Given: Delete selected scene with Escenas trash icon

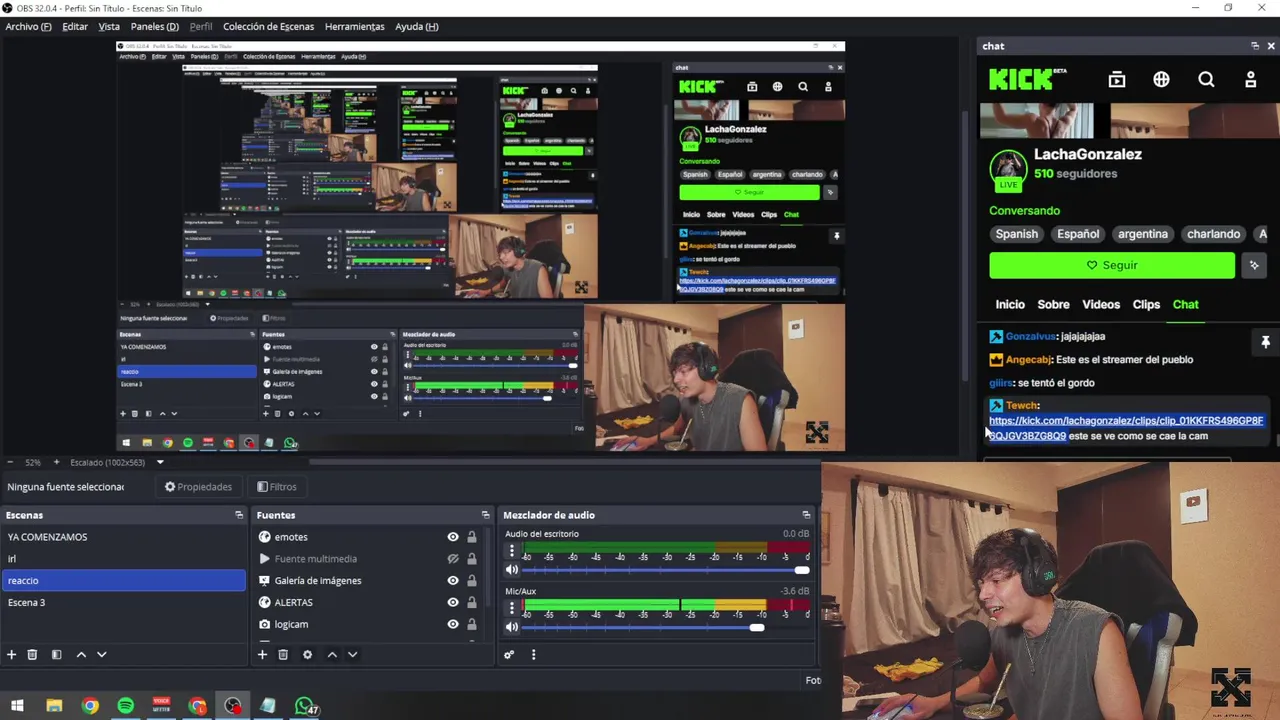Looking at the screenshot, I should pyautogui.click(x=32, y=654).
